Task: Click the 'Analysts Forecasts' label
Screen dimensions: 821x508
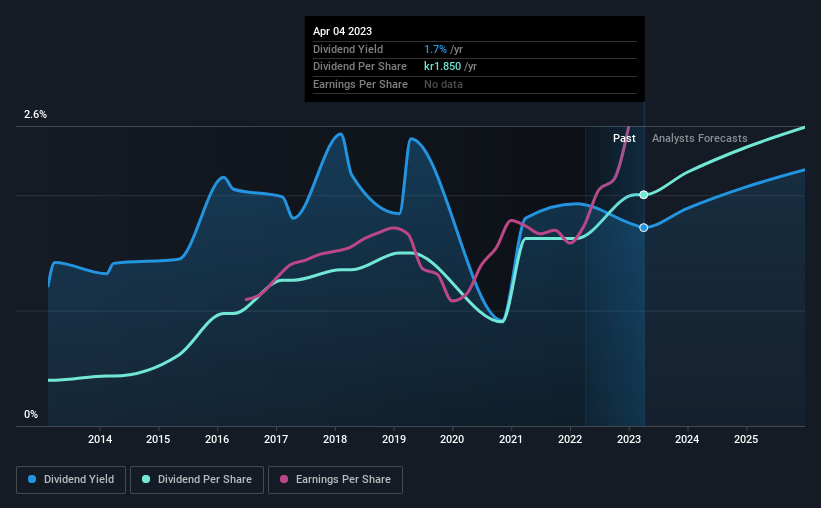Action: (700, 138)
